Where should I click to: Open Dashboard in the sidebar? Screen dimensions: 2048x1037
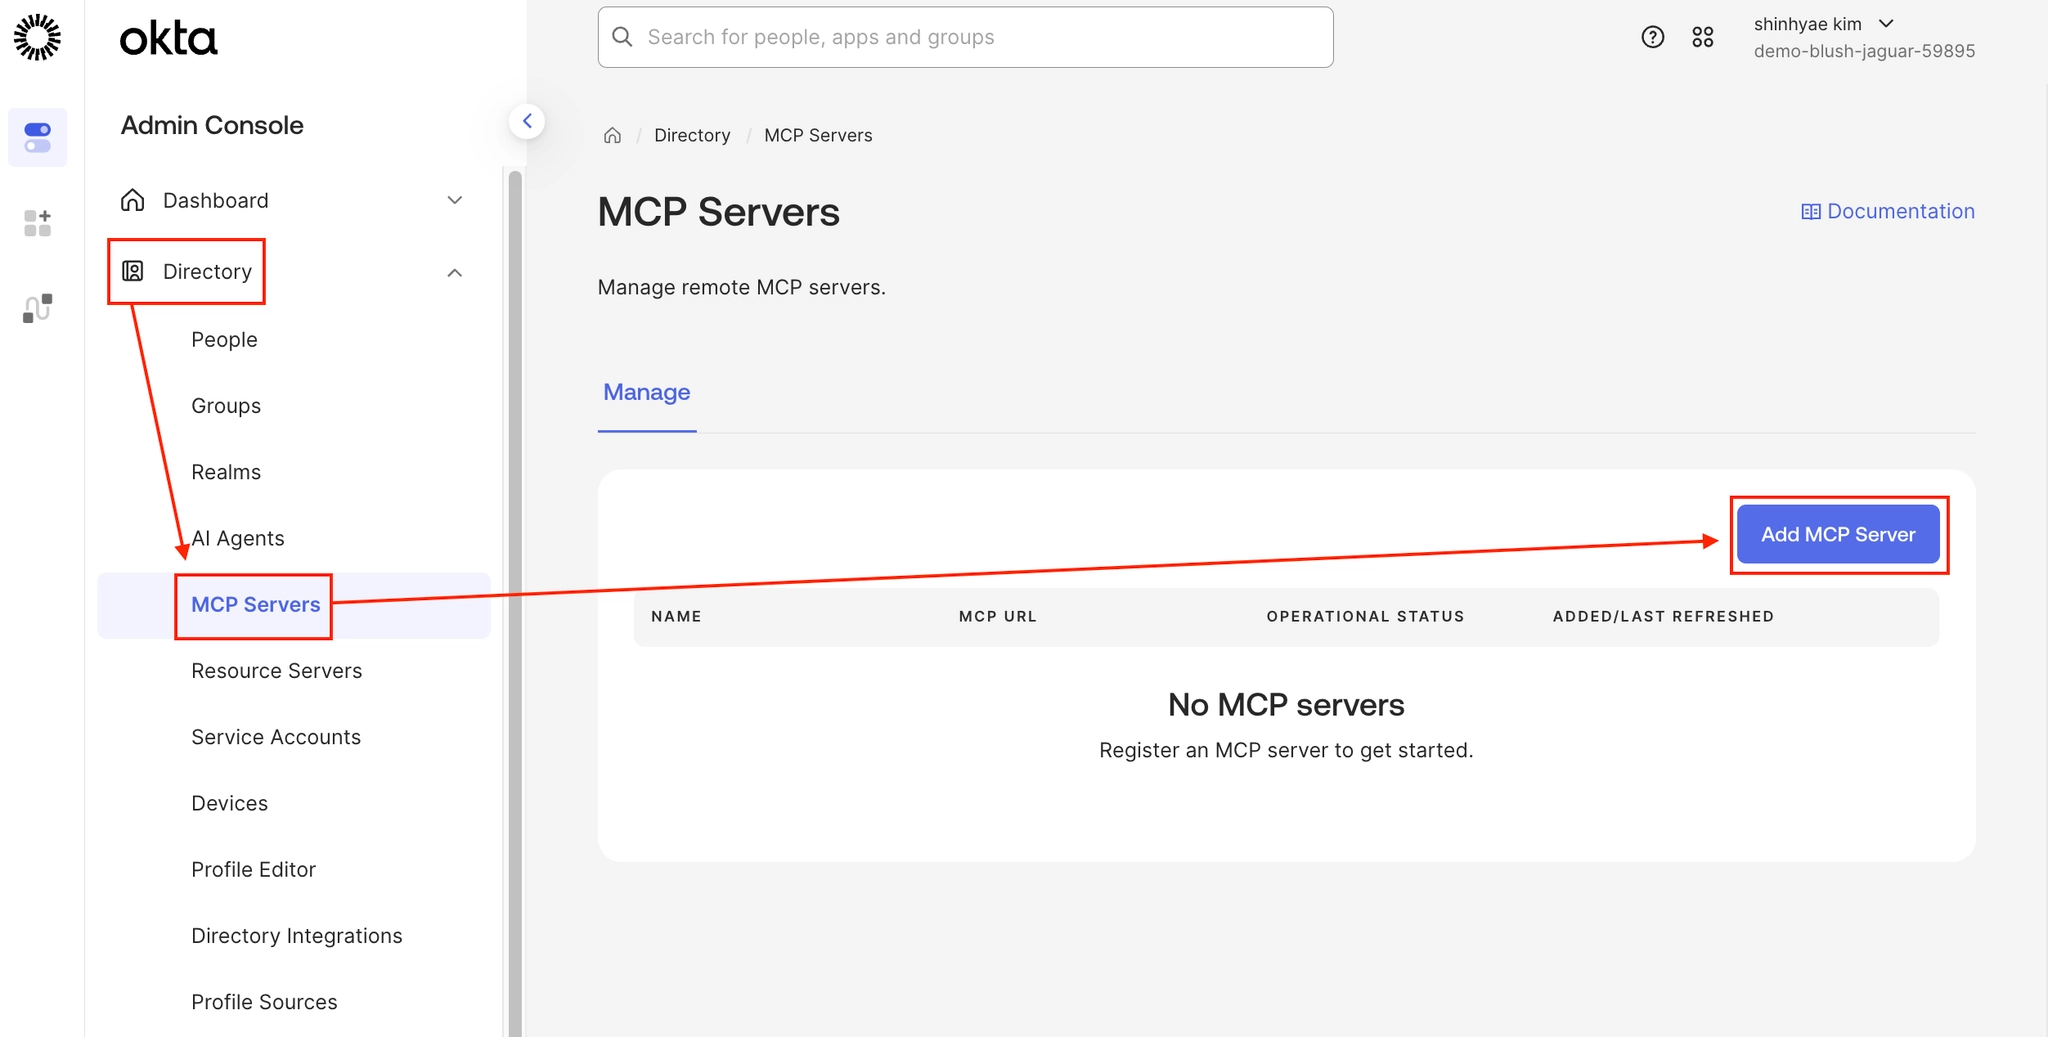tap(216, 200)
